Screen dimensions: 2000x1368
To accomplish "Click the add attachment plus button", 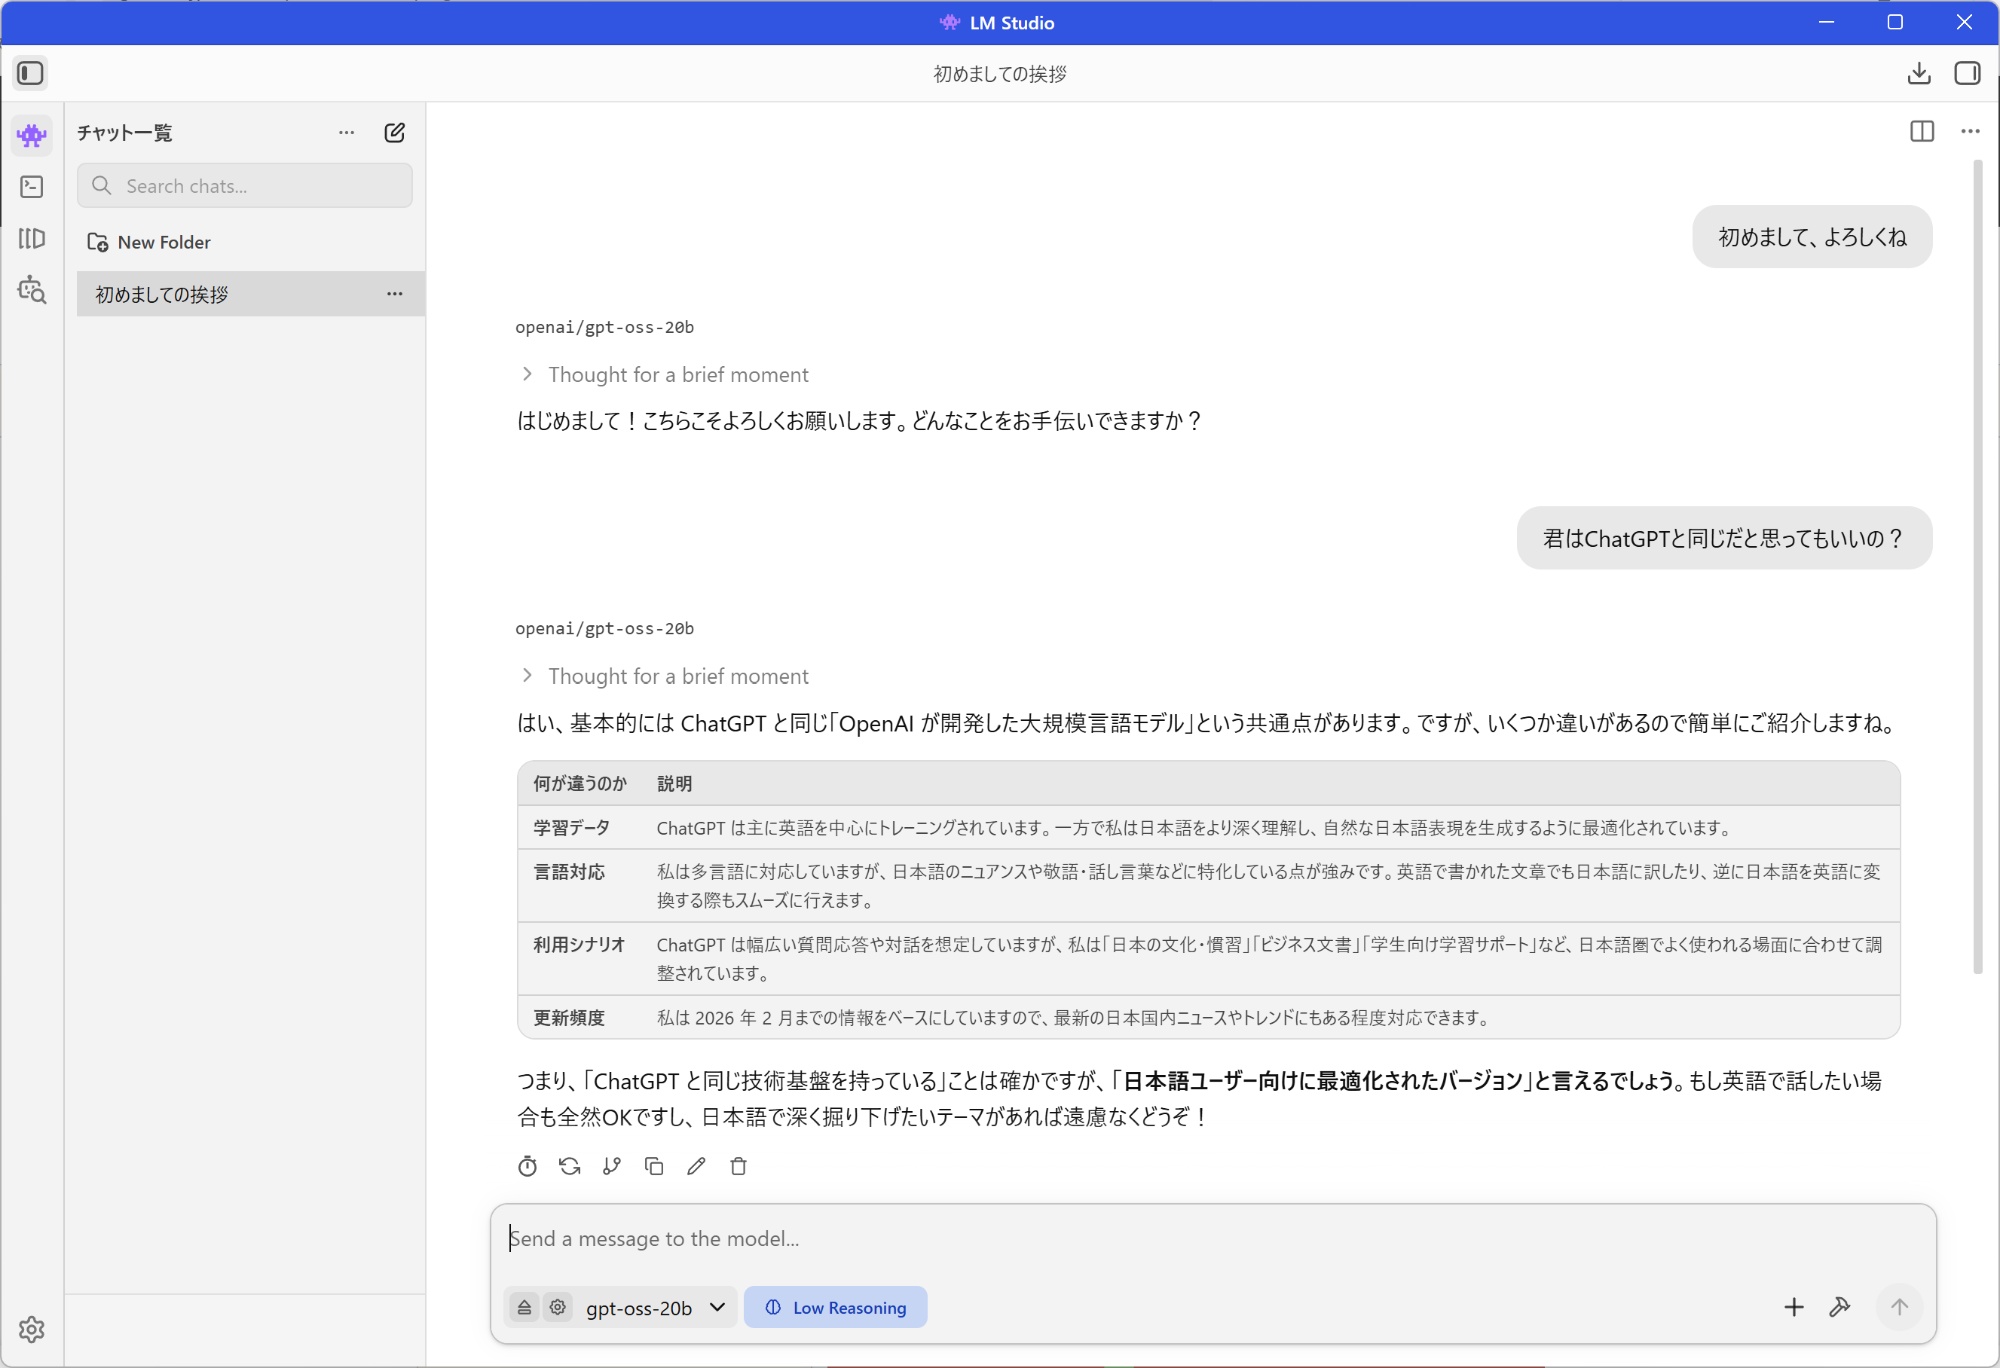I will [x=1794, y=1307].
